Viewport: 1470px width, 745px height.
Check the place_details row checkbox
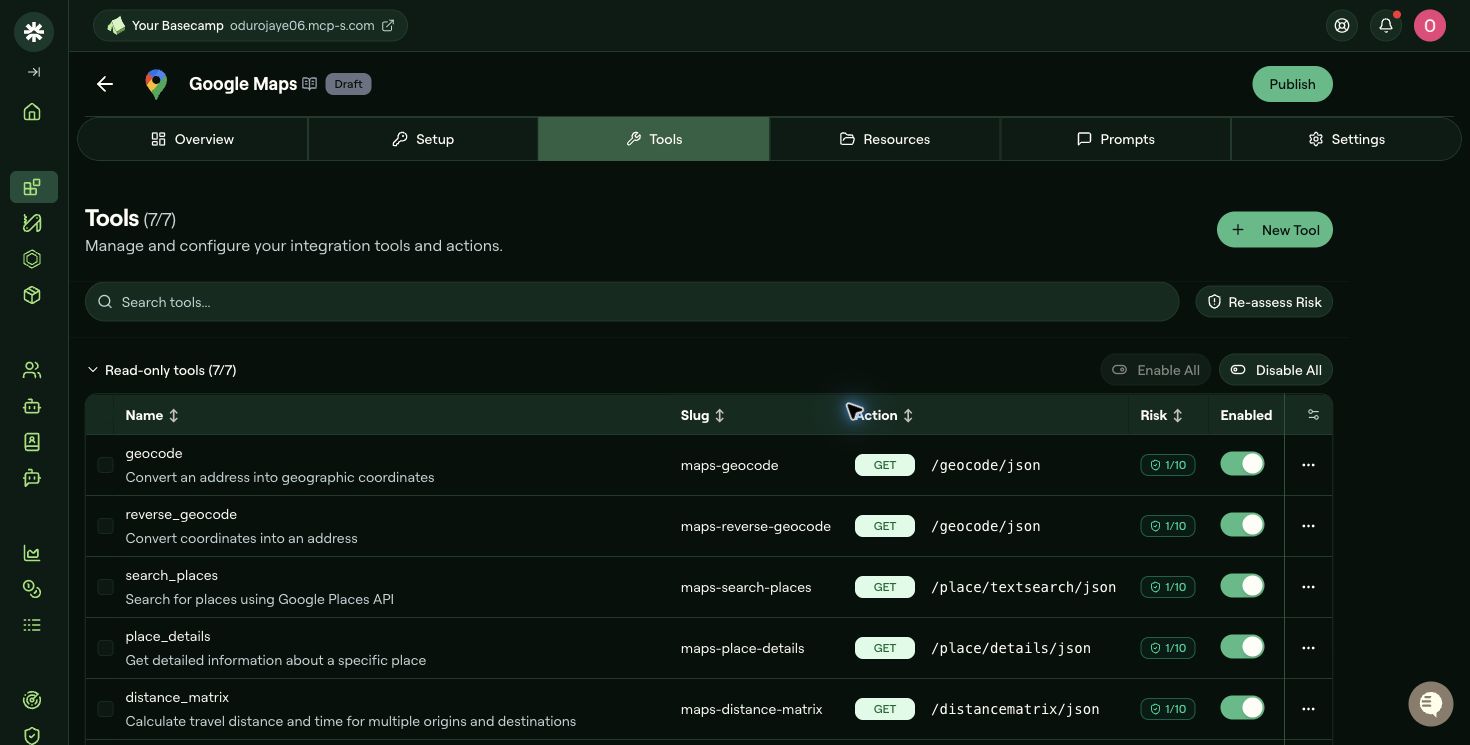click(x=105, y=648)
